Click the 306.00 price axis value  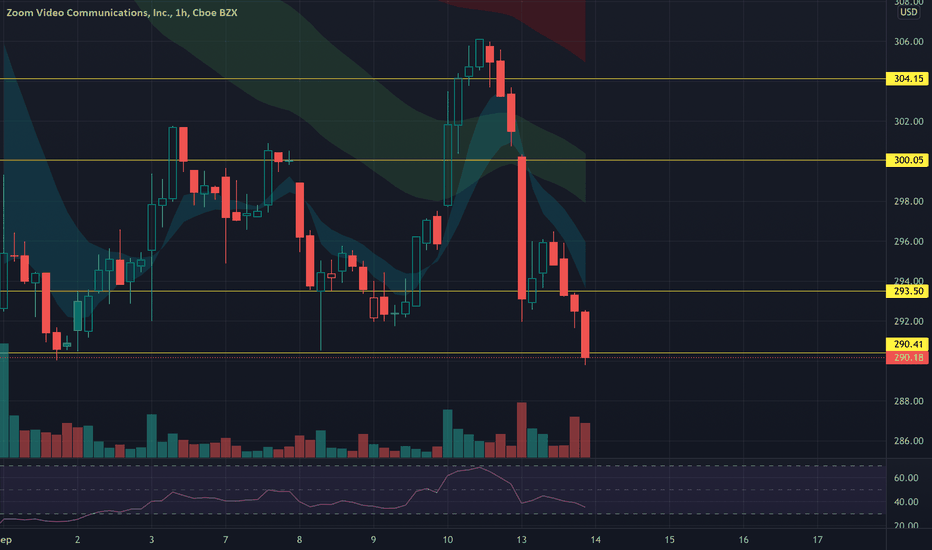pos(909,42)
